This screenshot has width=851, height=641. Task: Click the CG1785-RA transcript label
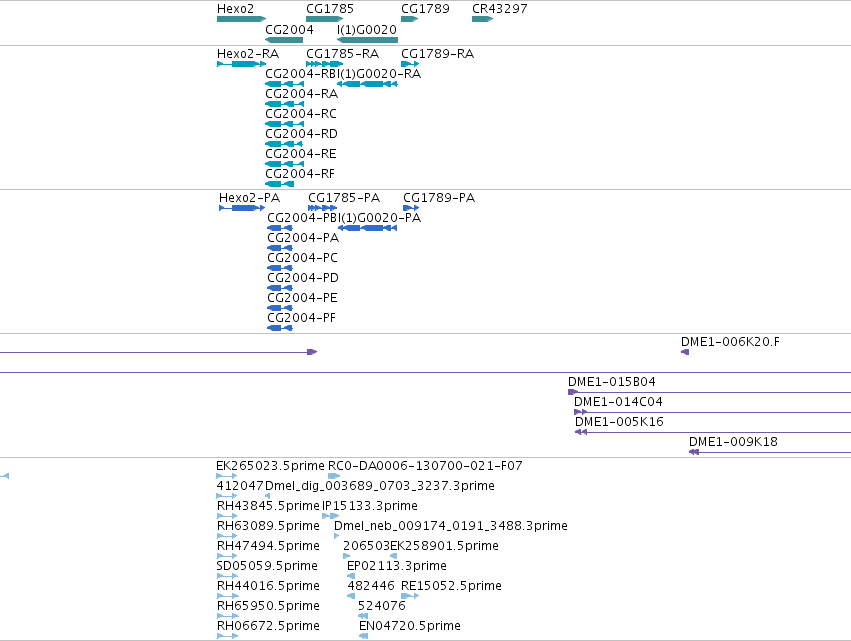[342, 54]
